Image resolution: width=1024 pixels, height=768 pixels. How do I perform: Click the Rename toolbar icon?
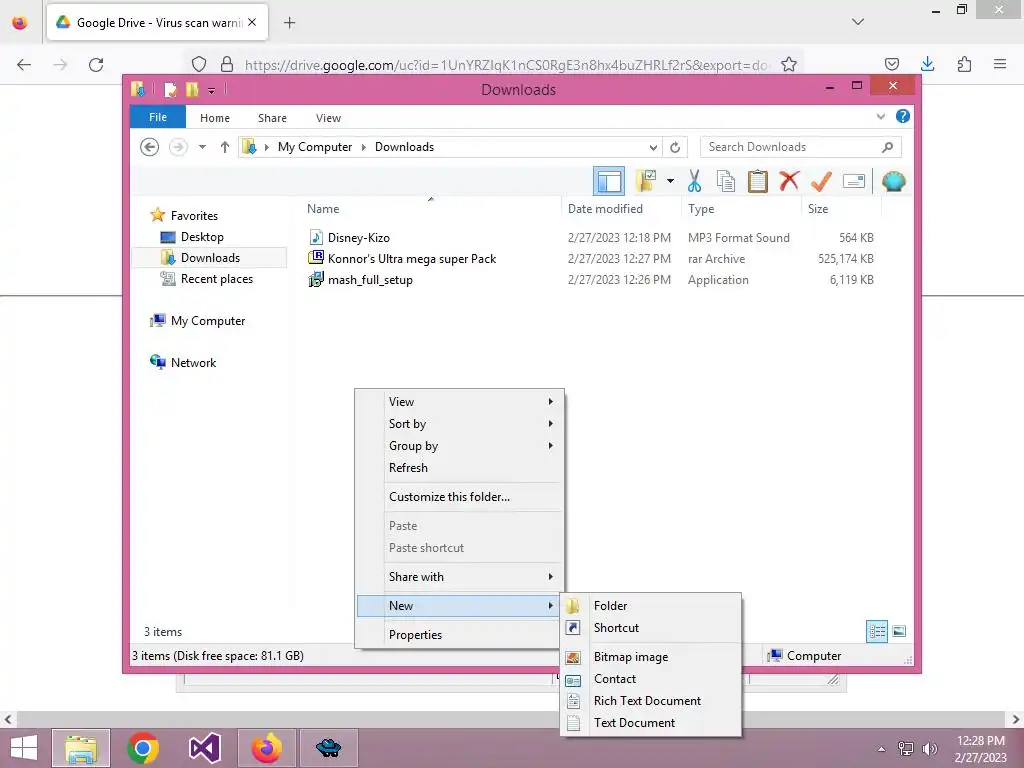[x=854, y=181]
